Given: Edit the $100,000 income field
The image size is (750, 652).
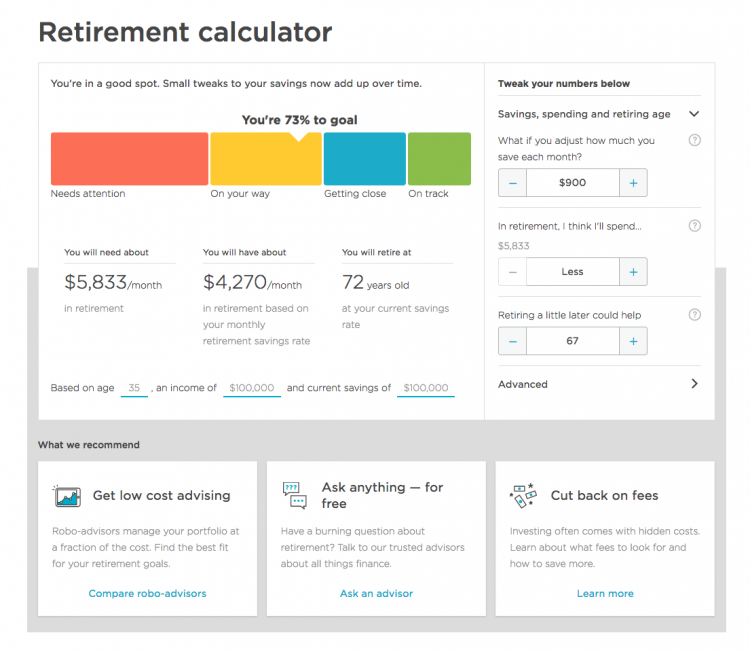Looking at the screenshot, I should pos(252,388).
